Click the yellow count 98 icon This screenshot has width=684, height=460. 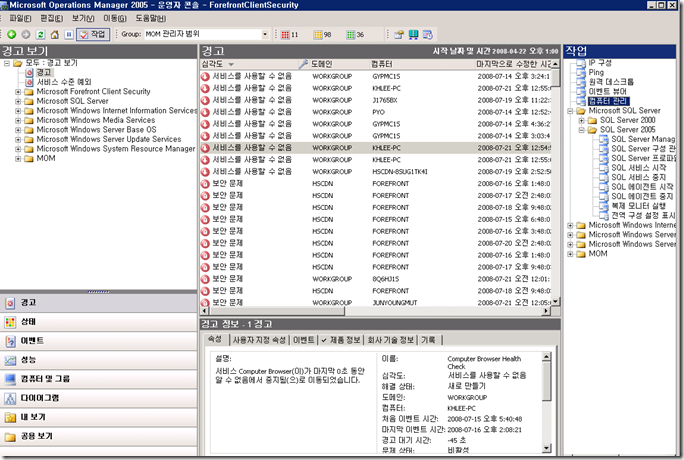pos(318,34)
